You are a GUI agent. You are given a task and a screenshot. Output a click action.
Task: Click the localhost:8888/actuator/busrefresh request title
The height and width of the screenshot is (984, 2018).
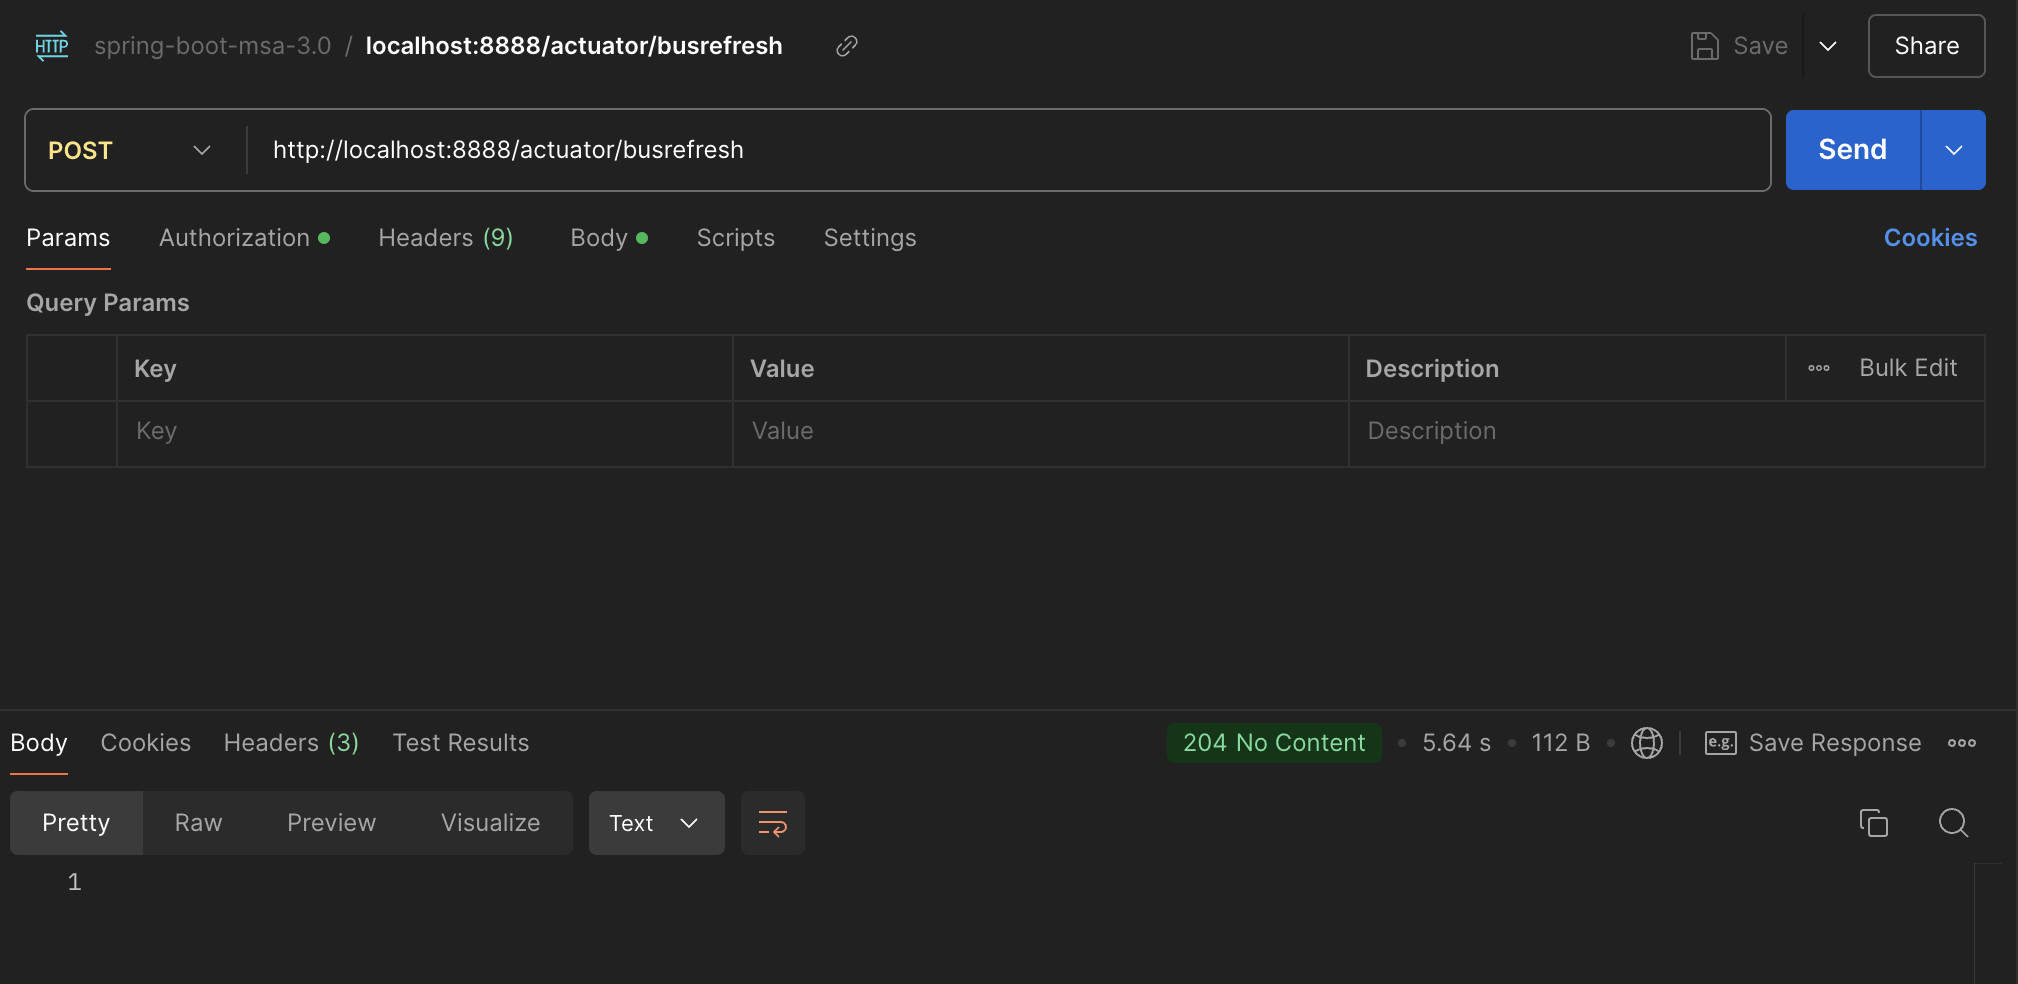[574, 46]
